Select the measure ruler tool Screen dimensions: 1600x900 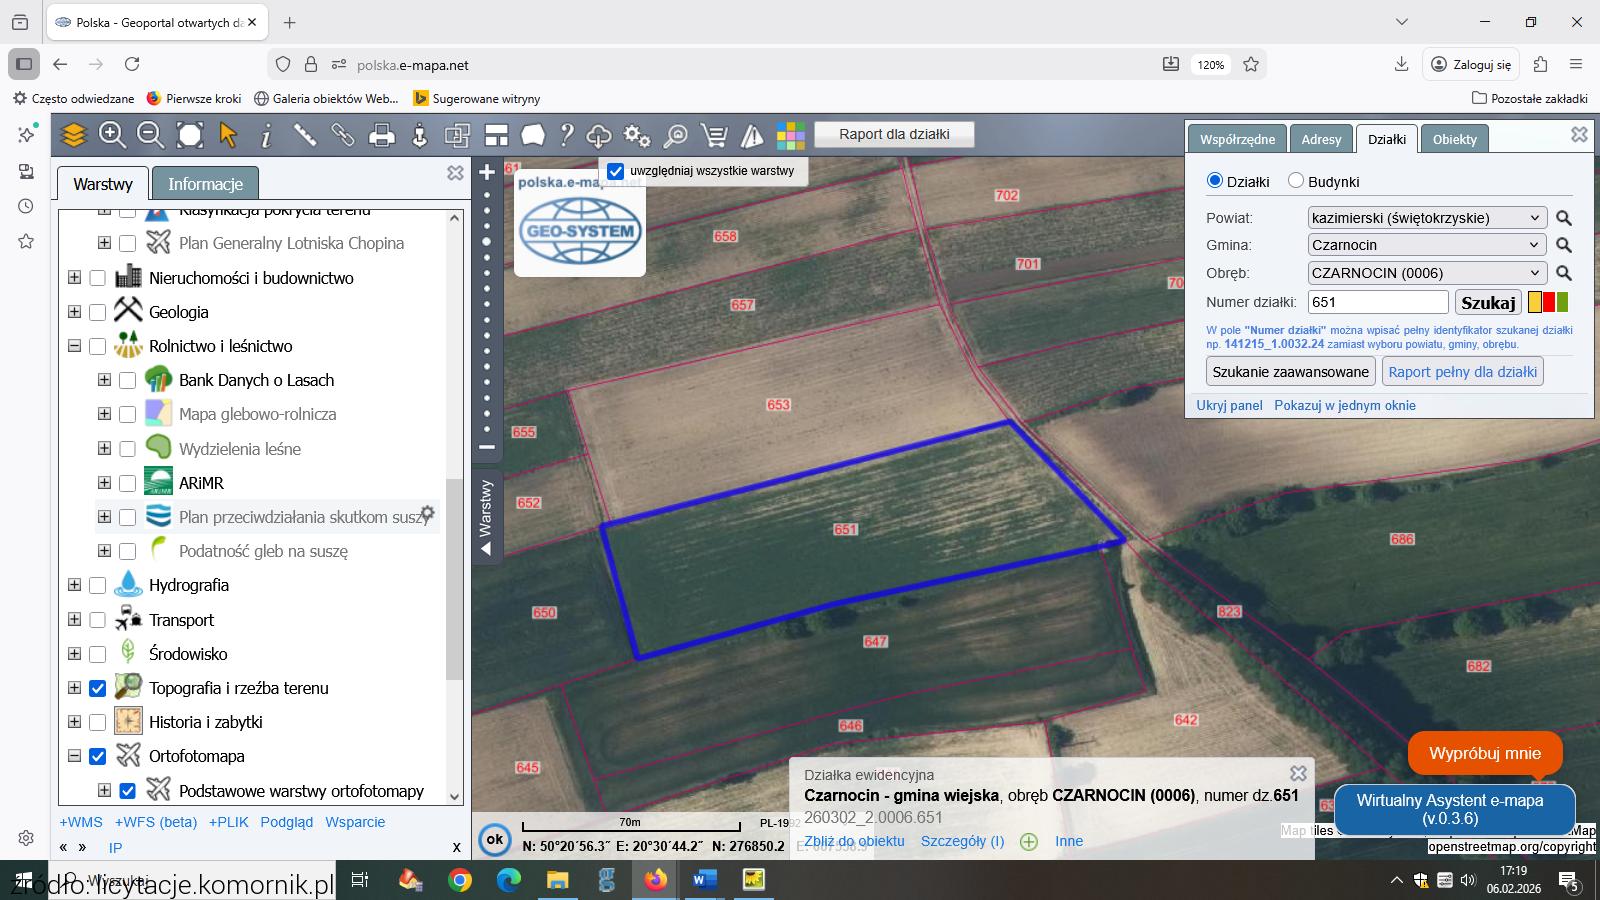tap(304, 135)
